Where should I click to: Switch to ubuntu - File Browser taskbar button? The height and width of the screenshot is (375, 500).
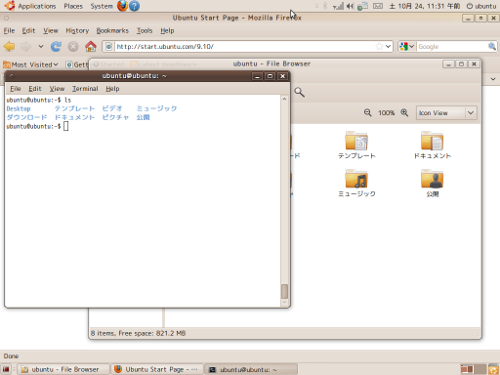click(64, 369)
